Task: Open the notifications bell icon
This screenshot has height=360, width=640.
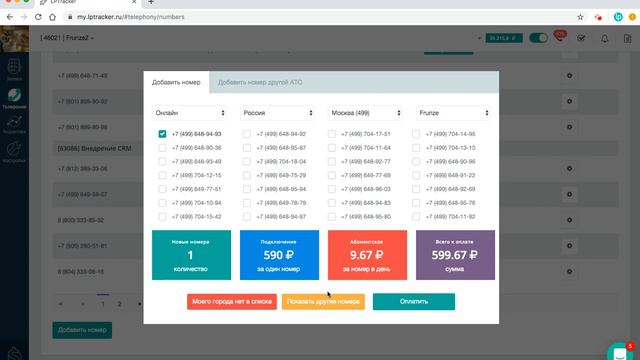Action: pyautogui.click(x=604, y=38)
